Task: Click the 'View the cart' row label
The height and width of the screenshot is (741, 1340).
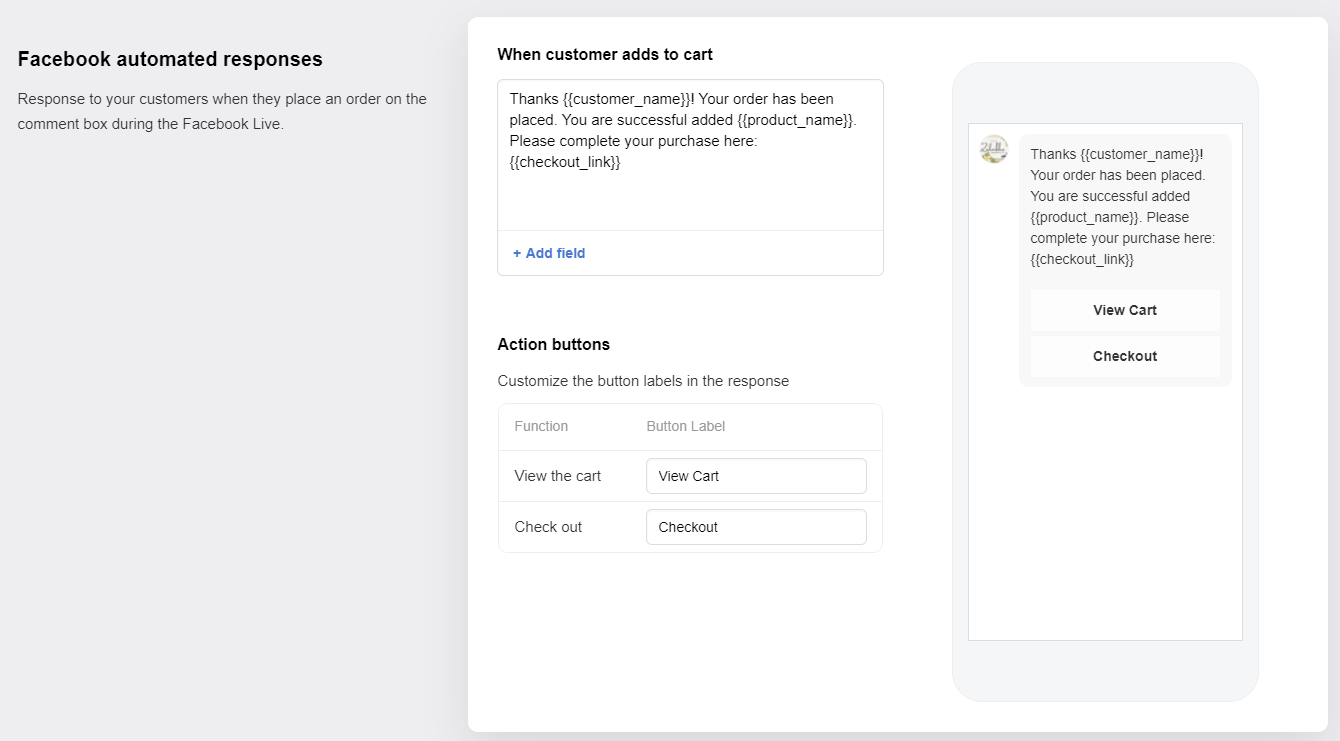Action: [x=558, y=476]
